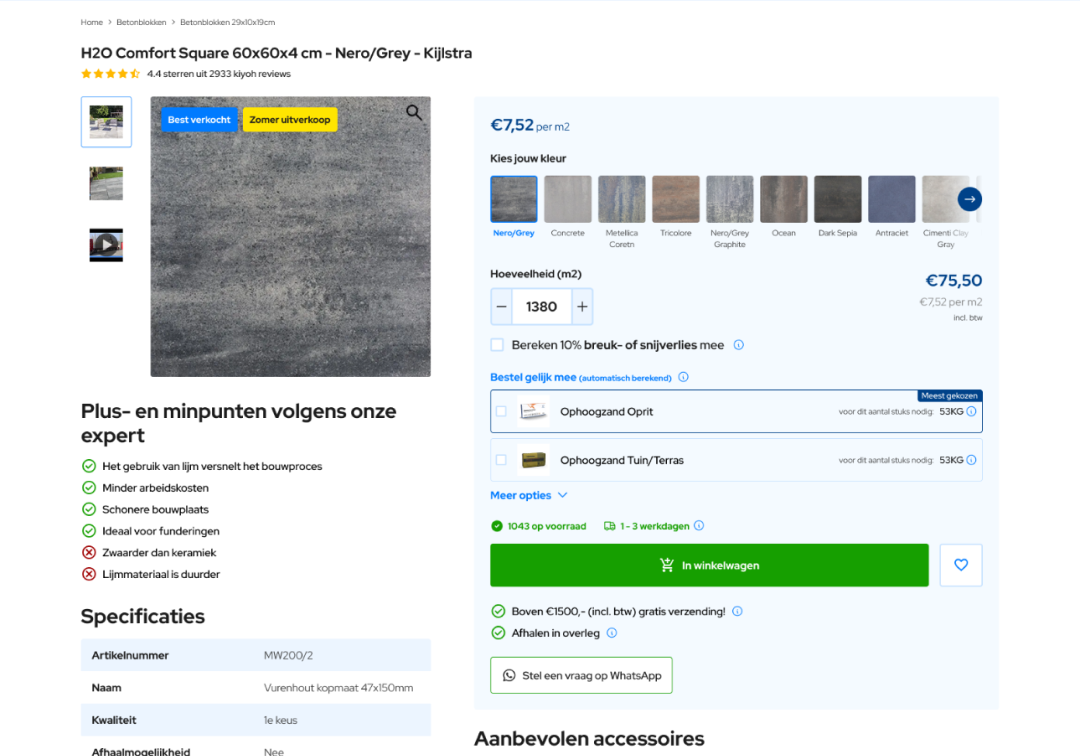Click the Ophoogzand Tuin/Terras product image

tap(534, 460)
